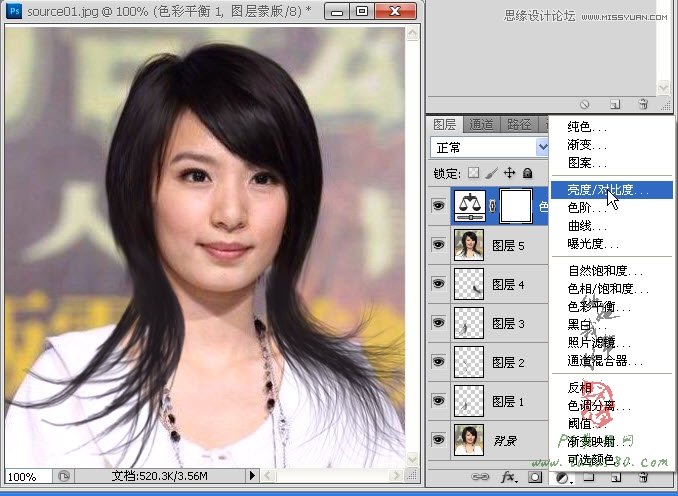Select layer named 图层 3
Viewport: 678px width, 496px height.
[508, 323]
